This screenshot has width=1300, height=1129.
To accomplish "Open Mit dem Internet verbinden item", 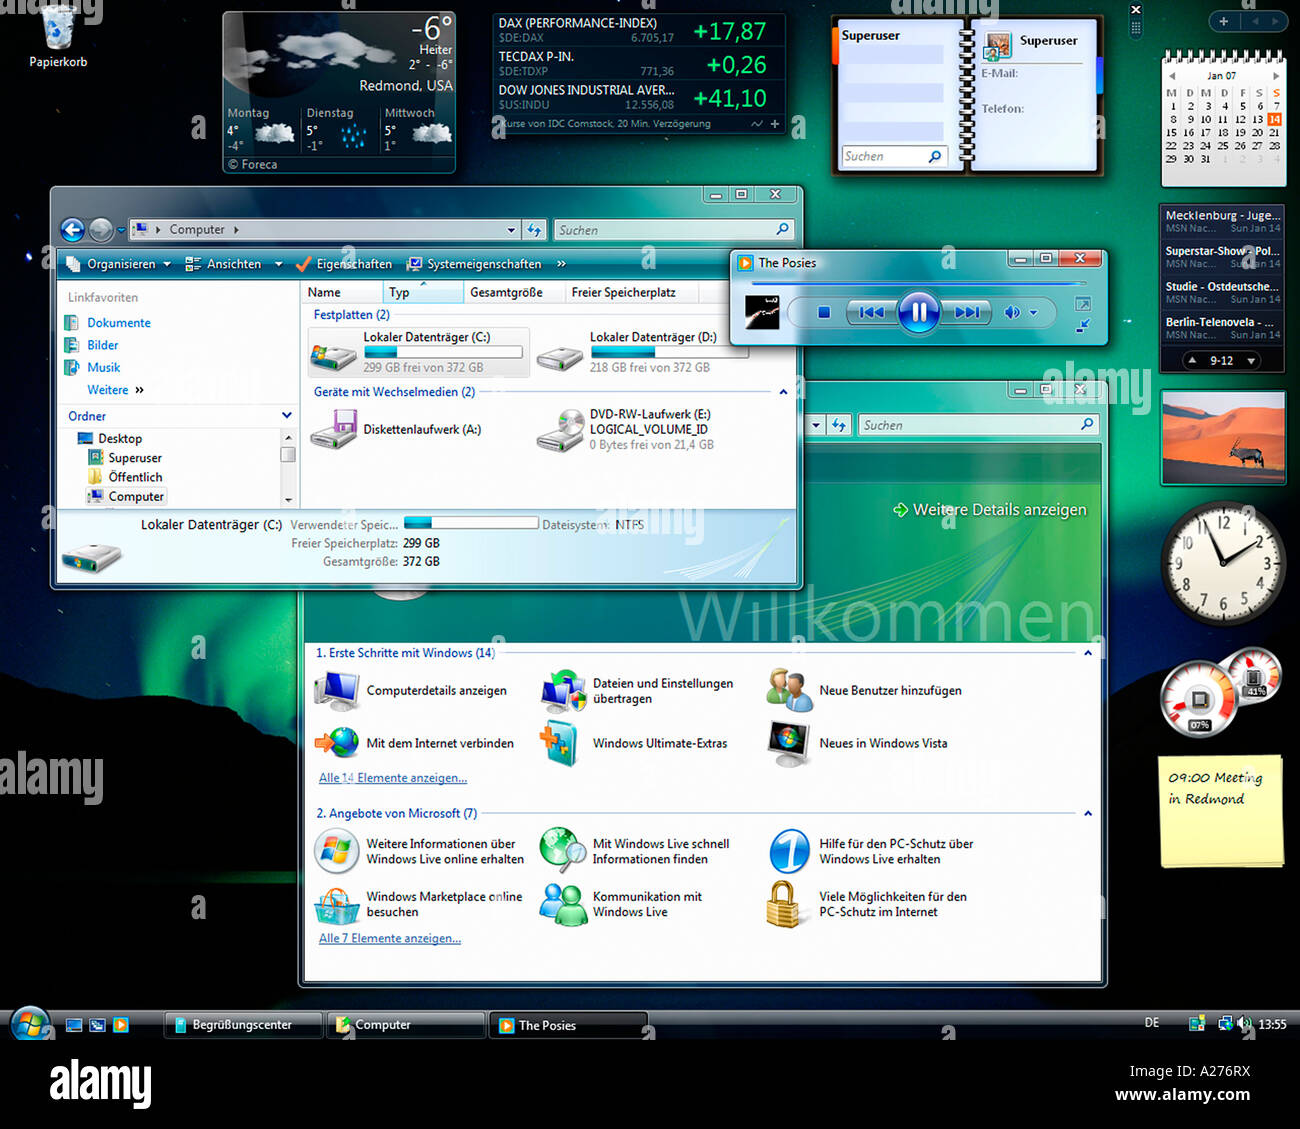I will 414,743.
